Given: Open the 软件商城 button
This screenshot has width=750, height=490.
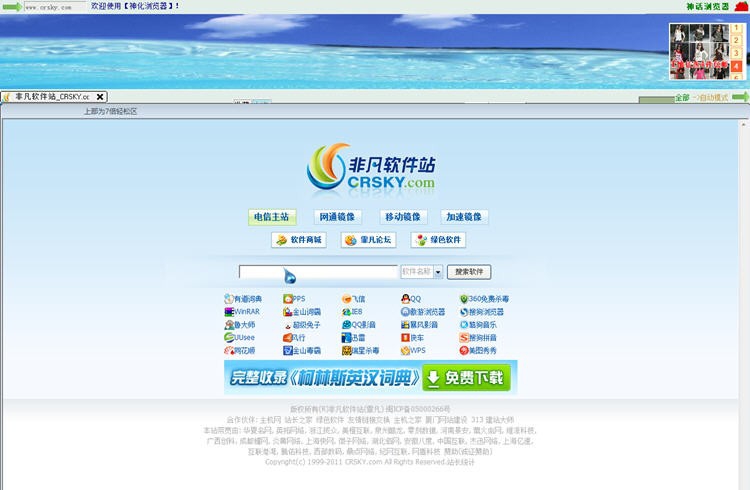Looking at the screenshot, I should (299, 240).
